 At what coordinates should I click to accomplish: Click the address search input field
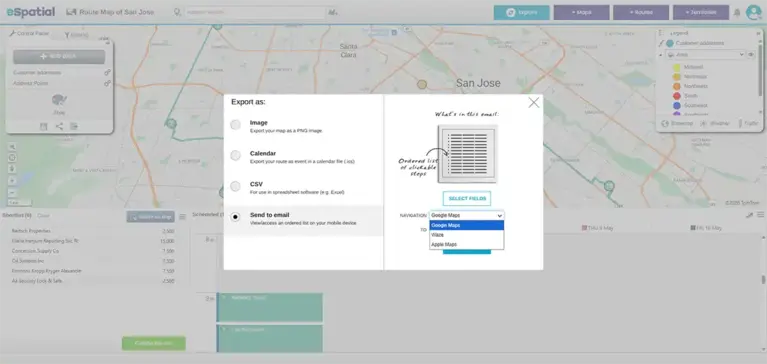point(254,12)
